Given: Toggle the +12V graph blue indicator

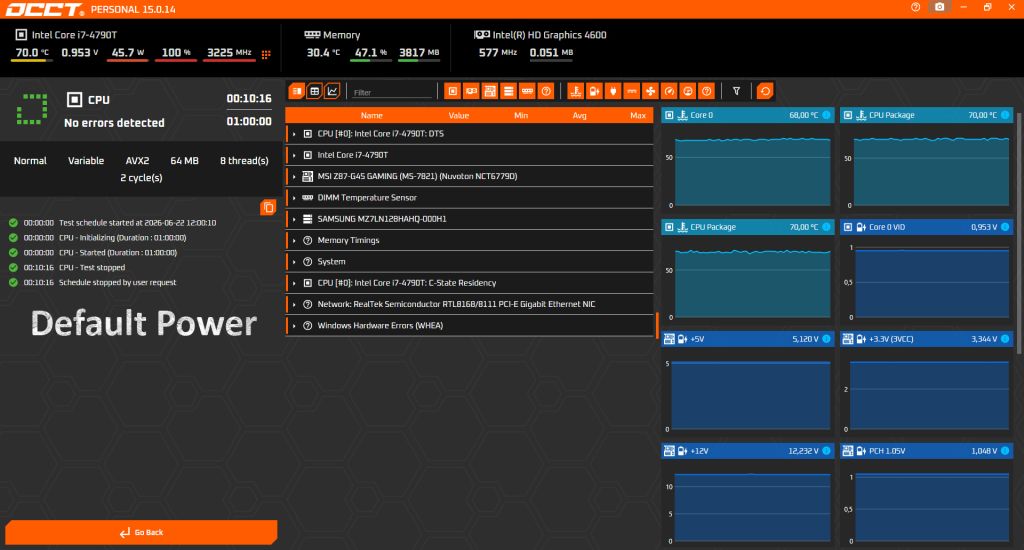Looking at the screenshot, I should pyautogui.click(x=826, y=451).
